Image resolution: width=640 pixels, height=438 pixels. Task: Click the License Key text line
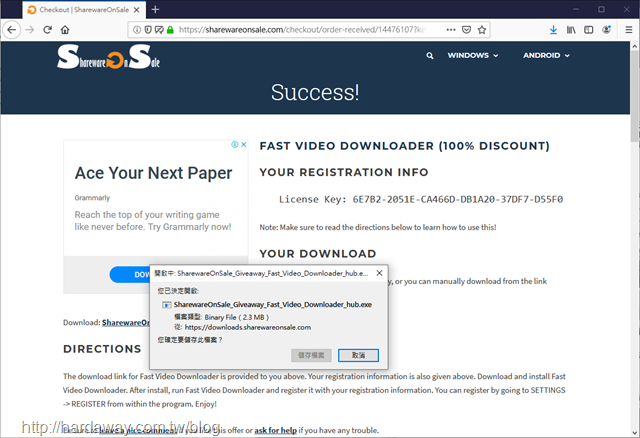[x=421, y=199]
